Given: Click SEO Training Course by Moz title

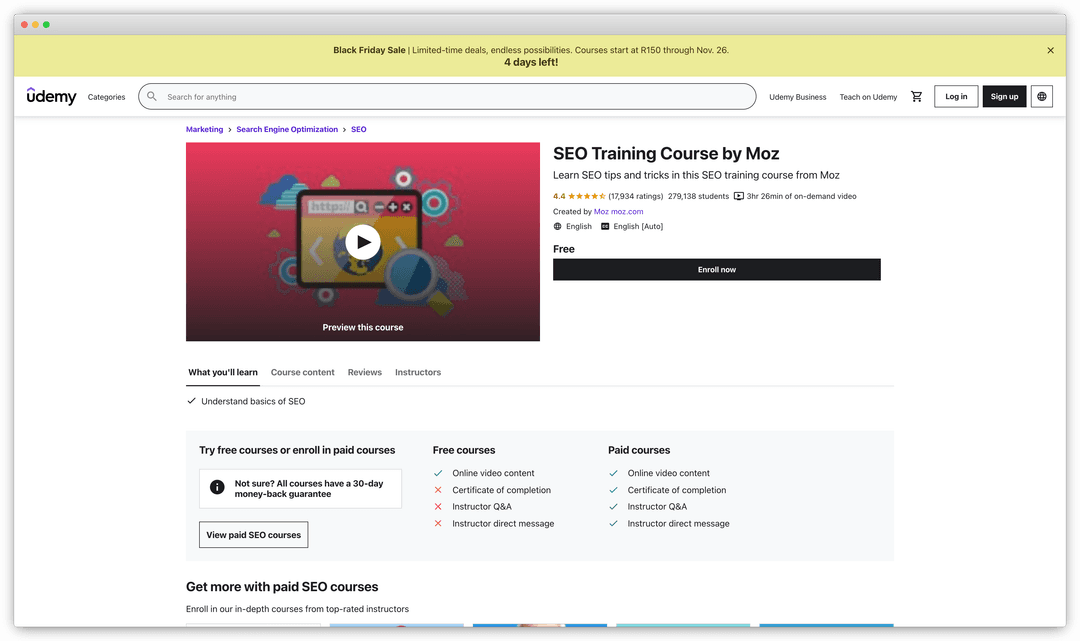Looking at the screenshot, I should tap(666, 154).
